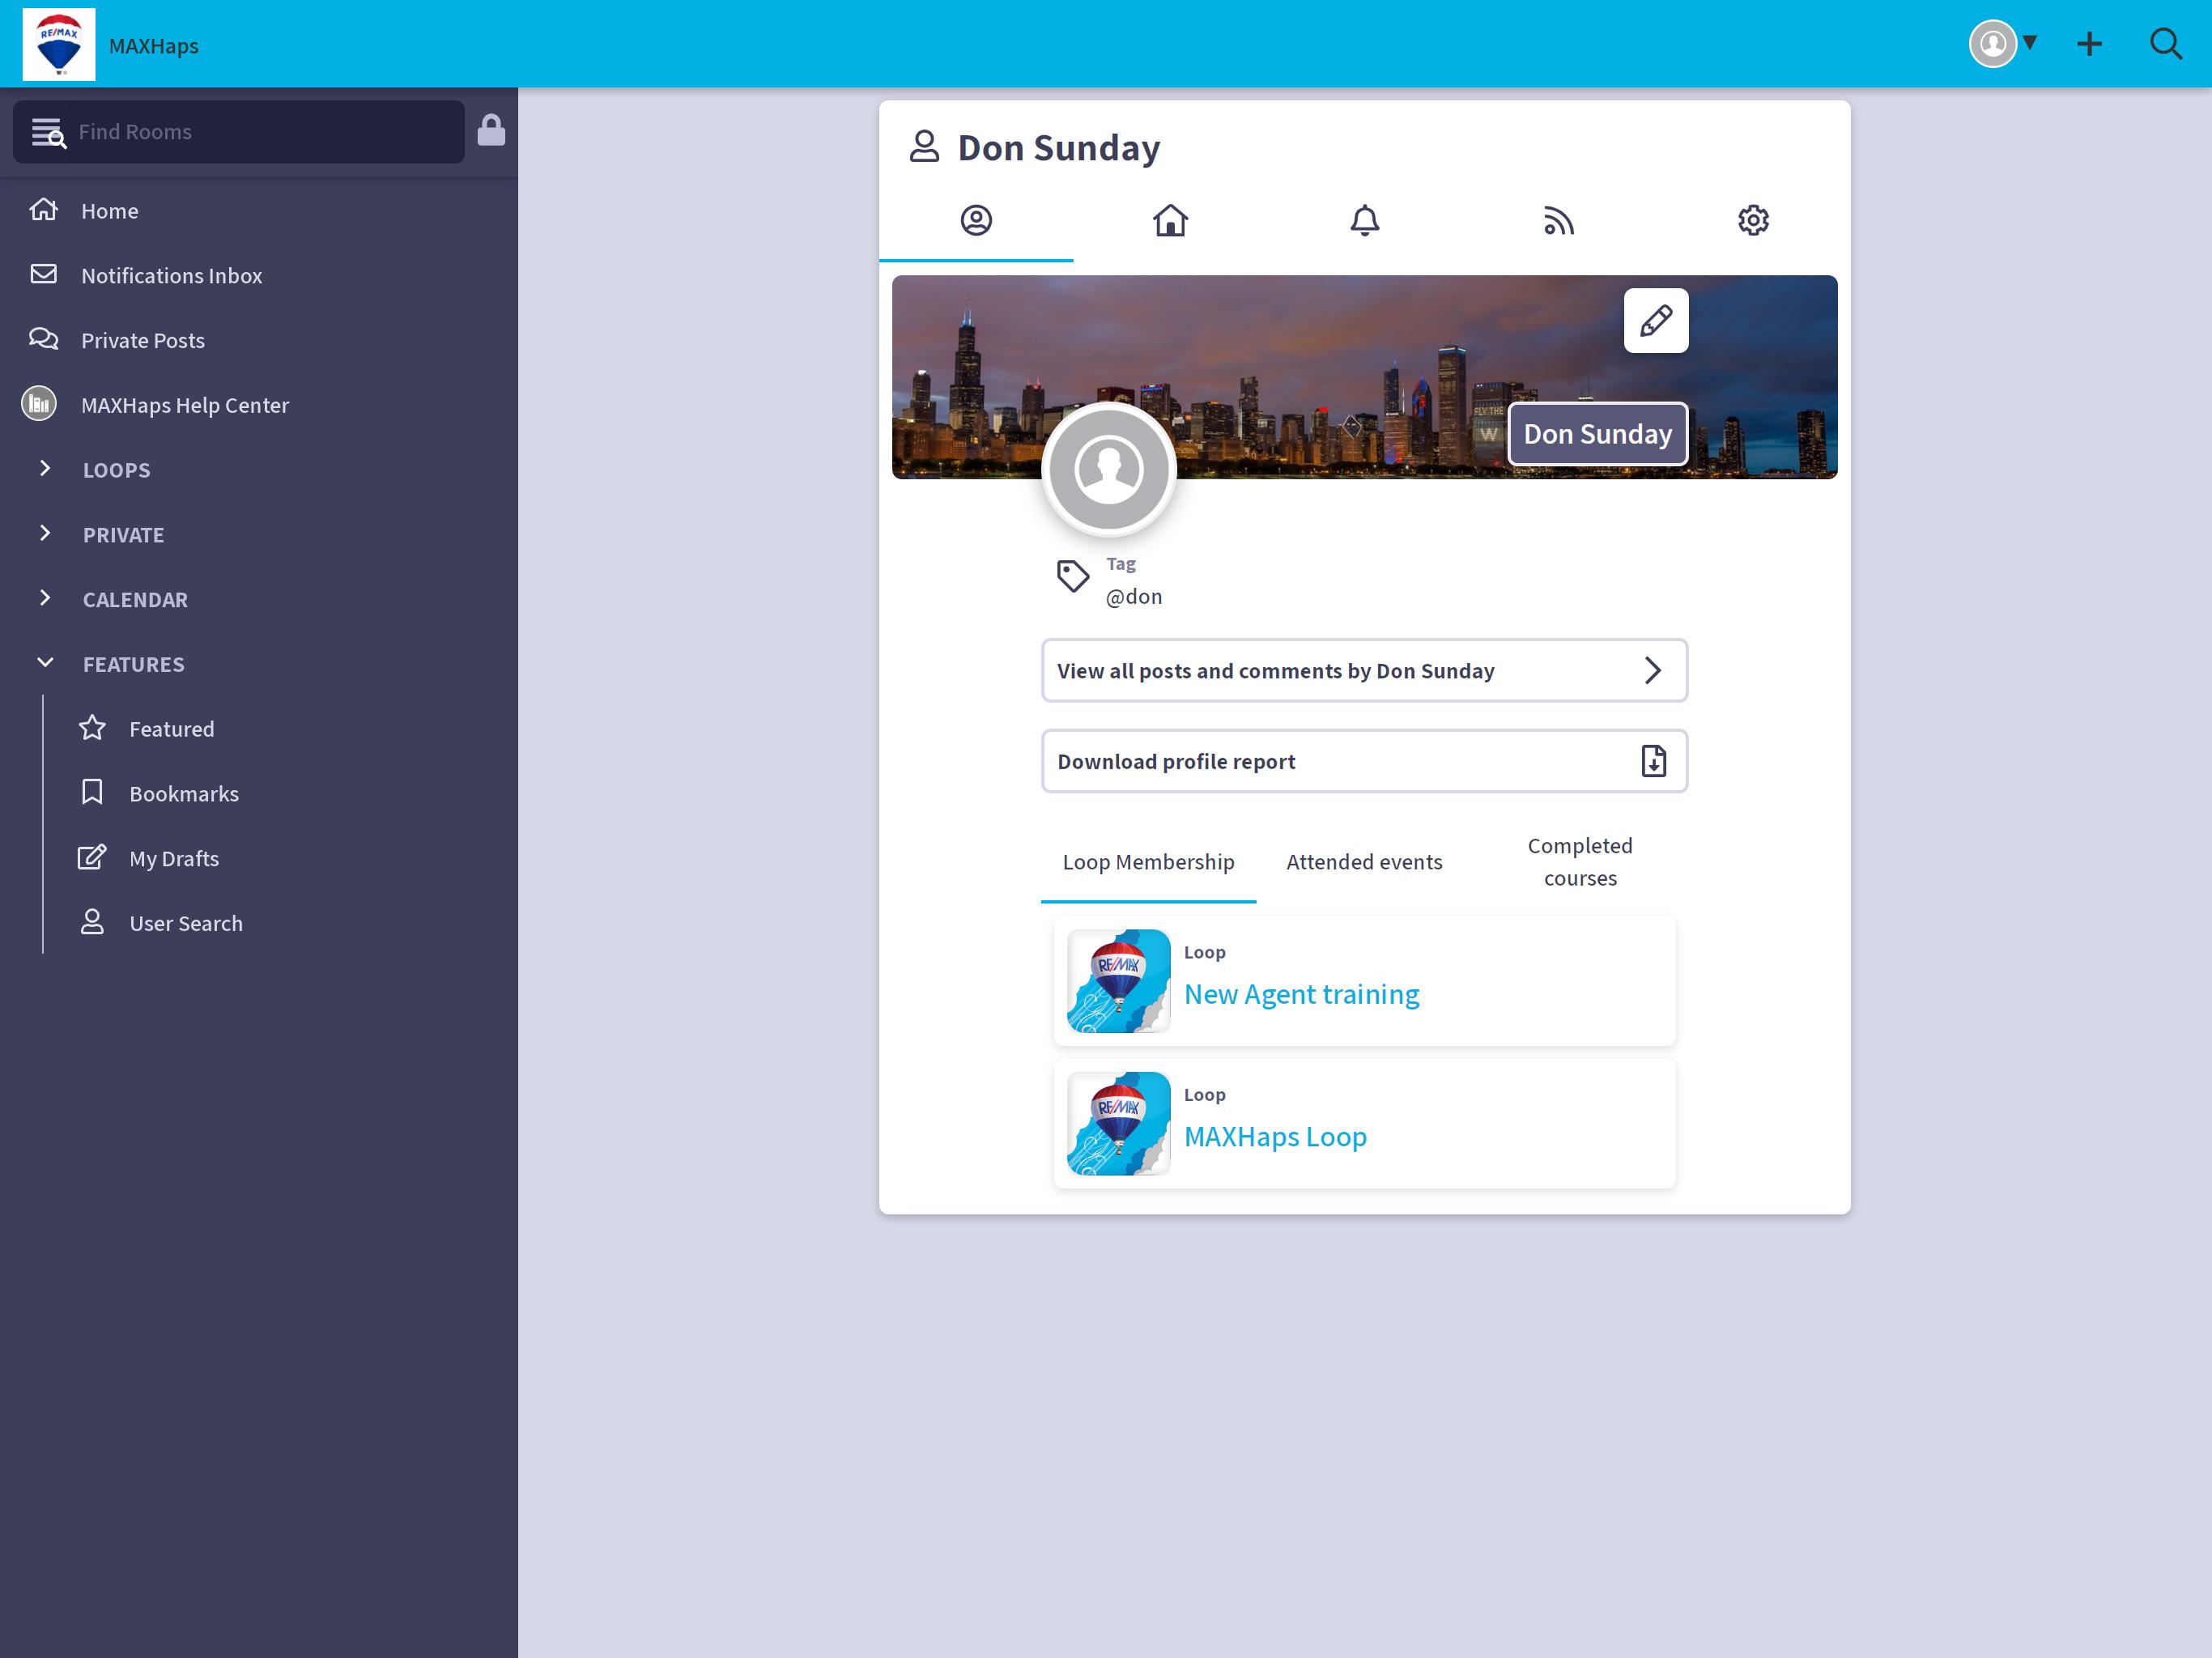Click the @don tag text
The image size is (2212, 1658).
pos(1133,597)
